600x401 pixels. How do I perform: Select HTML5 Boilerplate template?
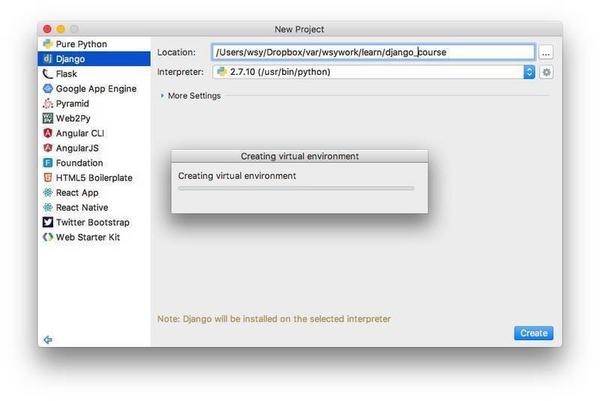[94, 178]
